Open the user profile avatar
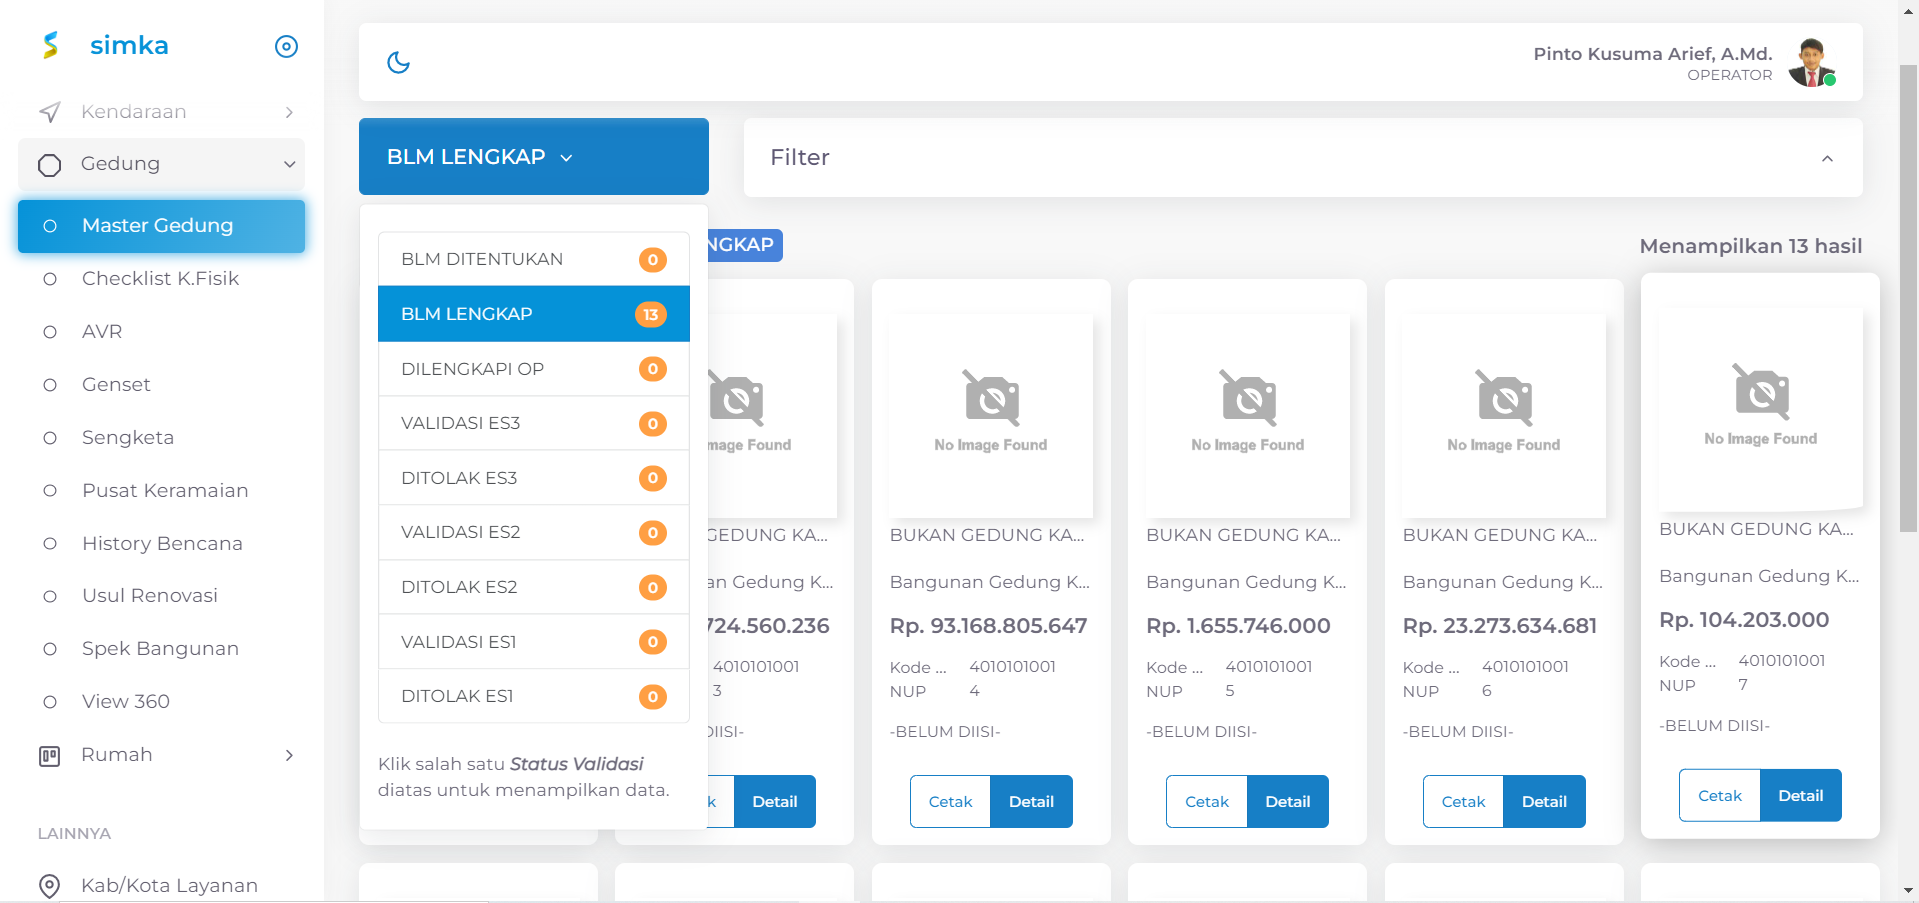 coord(1811,62)
